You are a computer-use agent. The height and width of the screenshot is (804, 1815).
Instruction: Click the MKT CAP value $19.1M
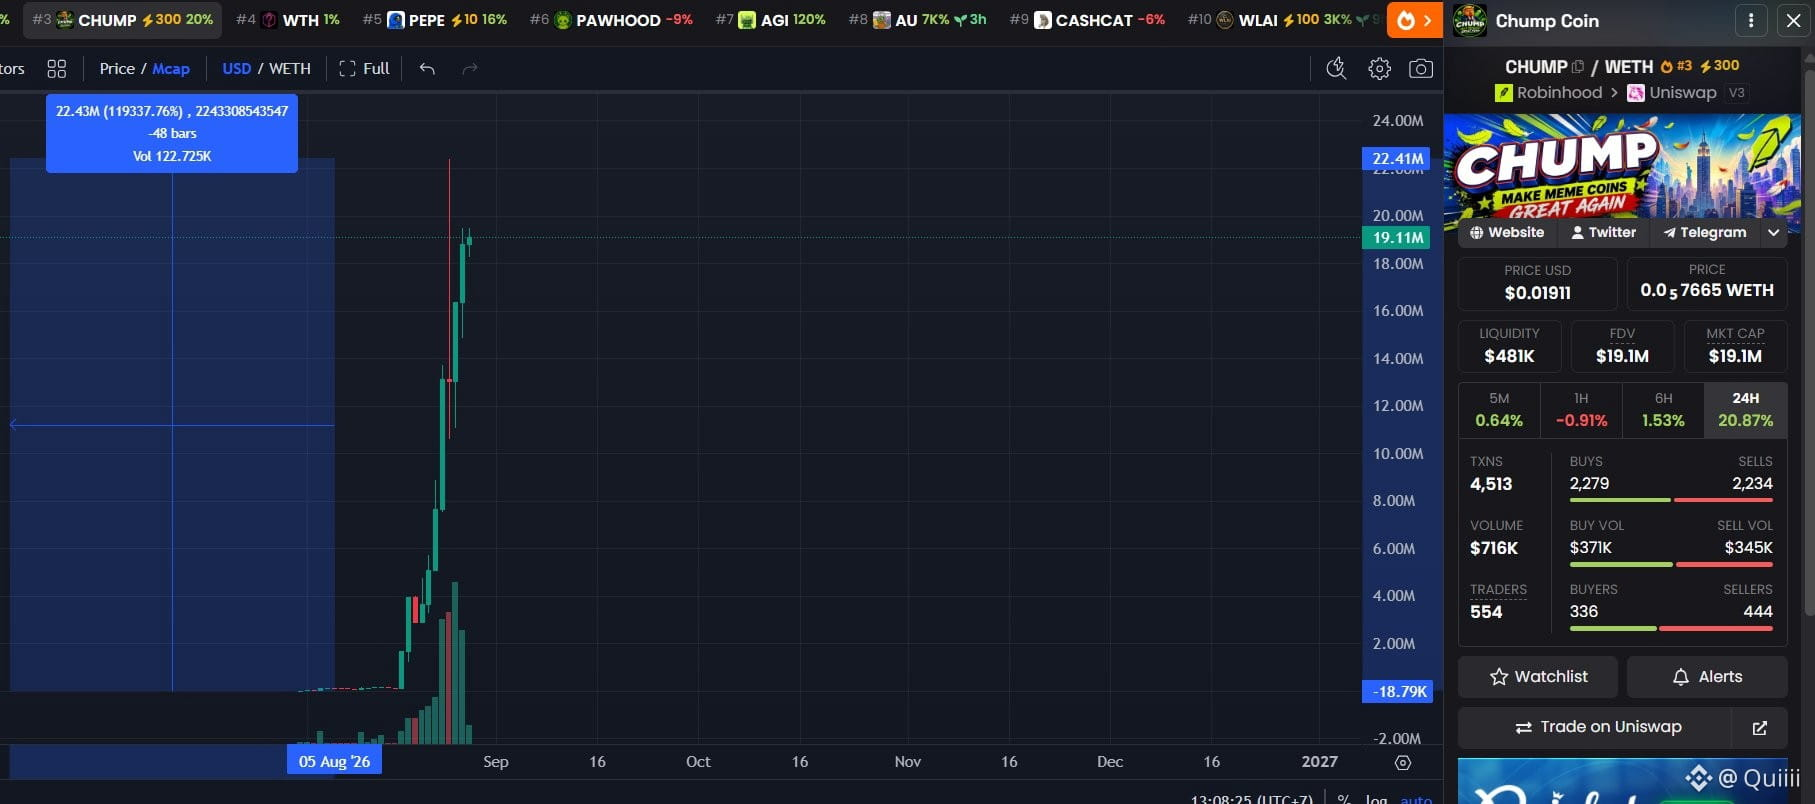click(1735, 356)
